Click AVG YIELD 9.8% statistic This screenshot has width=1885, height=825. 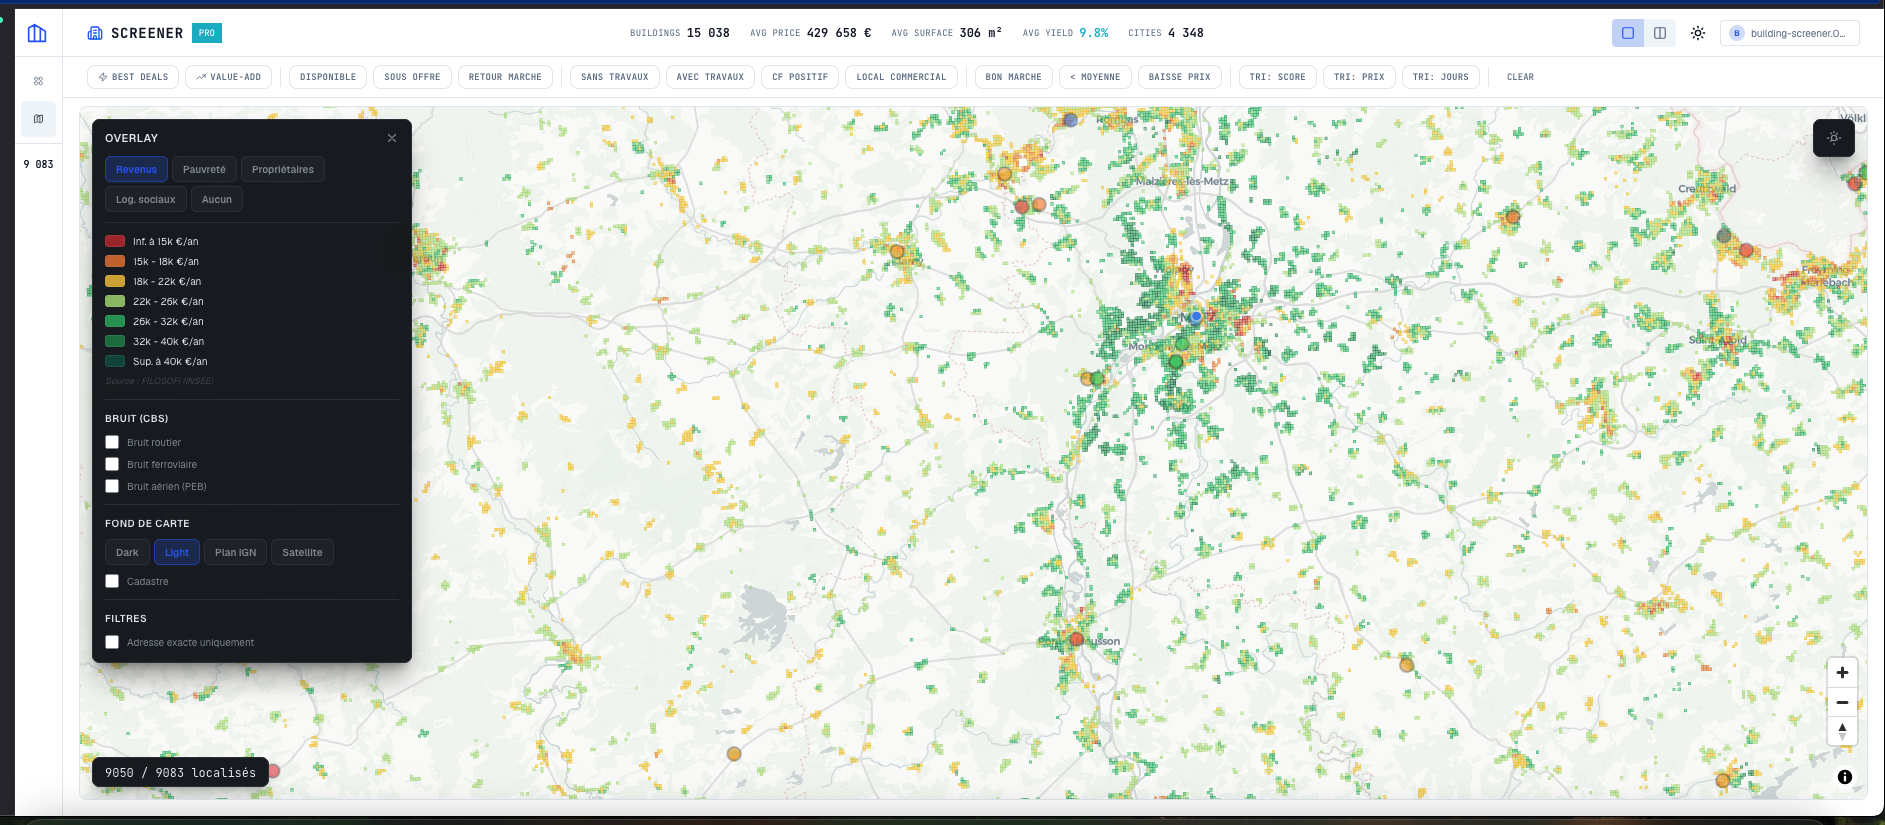pos(1065,33)
